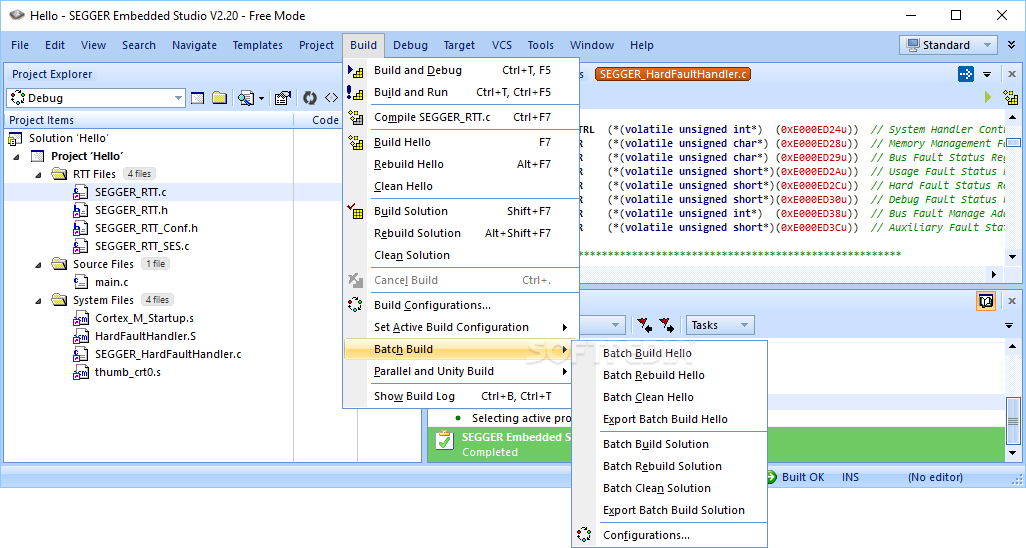
Task: Click the green run arrow icon in editor toolbar
Action: [988, 98]
